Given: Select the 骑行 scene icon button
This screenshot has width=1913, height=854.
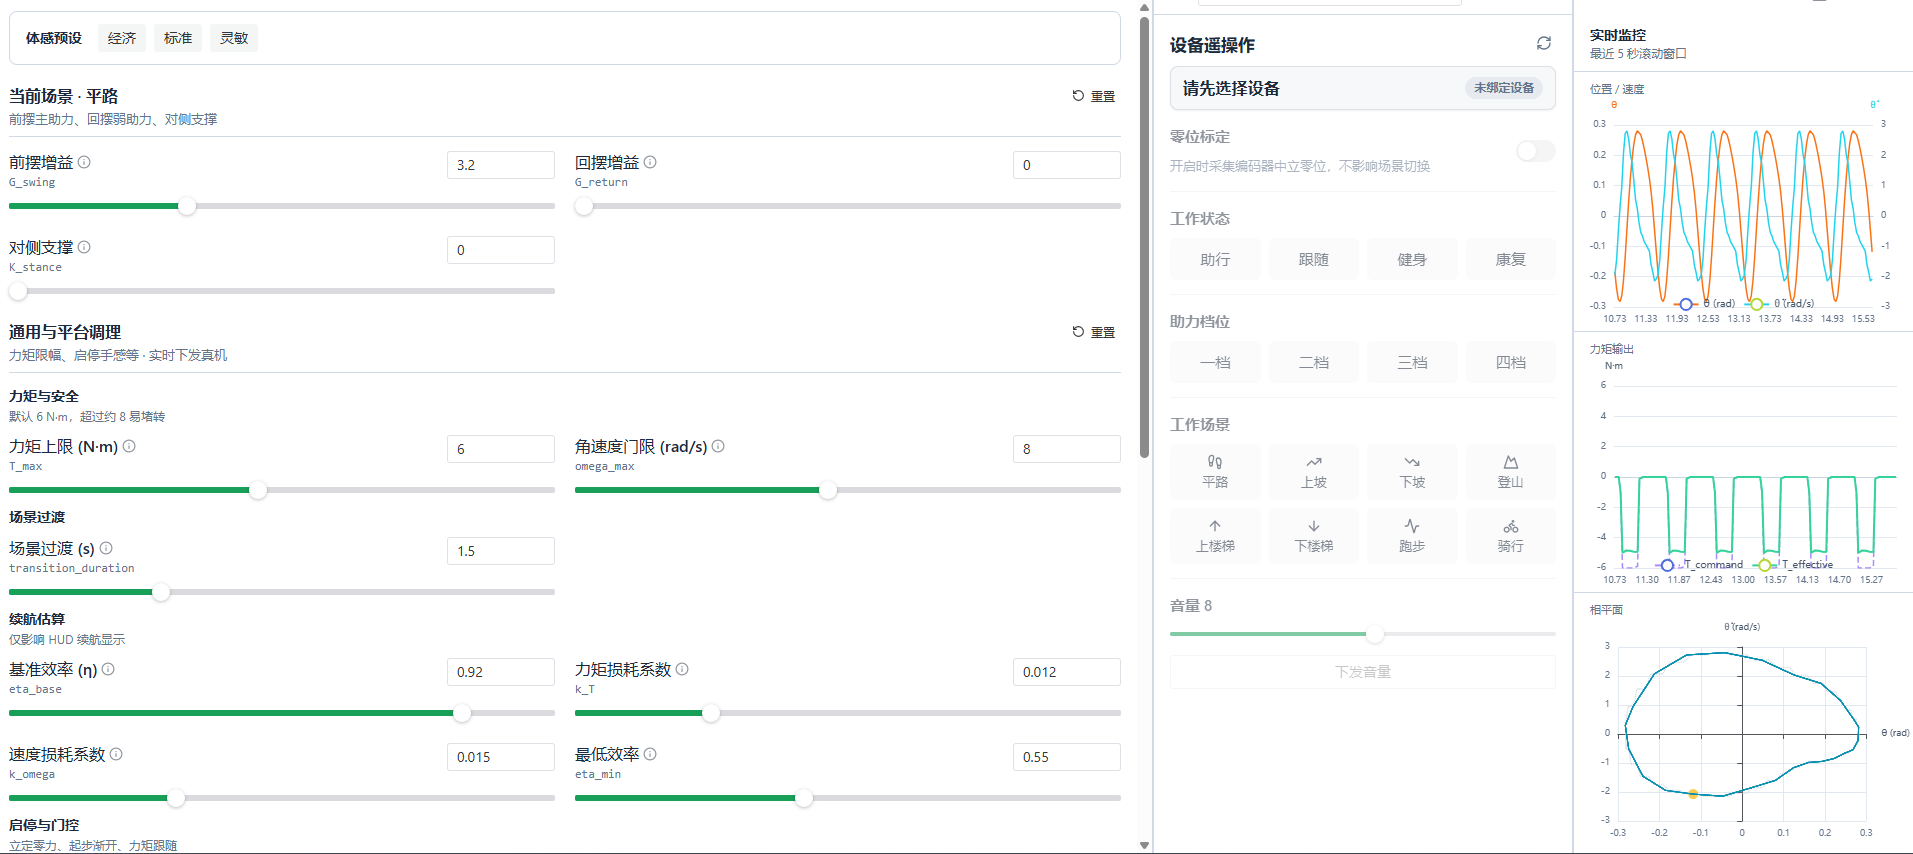Looking at the screenshot, I should pos(1510,535).
